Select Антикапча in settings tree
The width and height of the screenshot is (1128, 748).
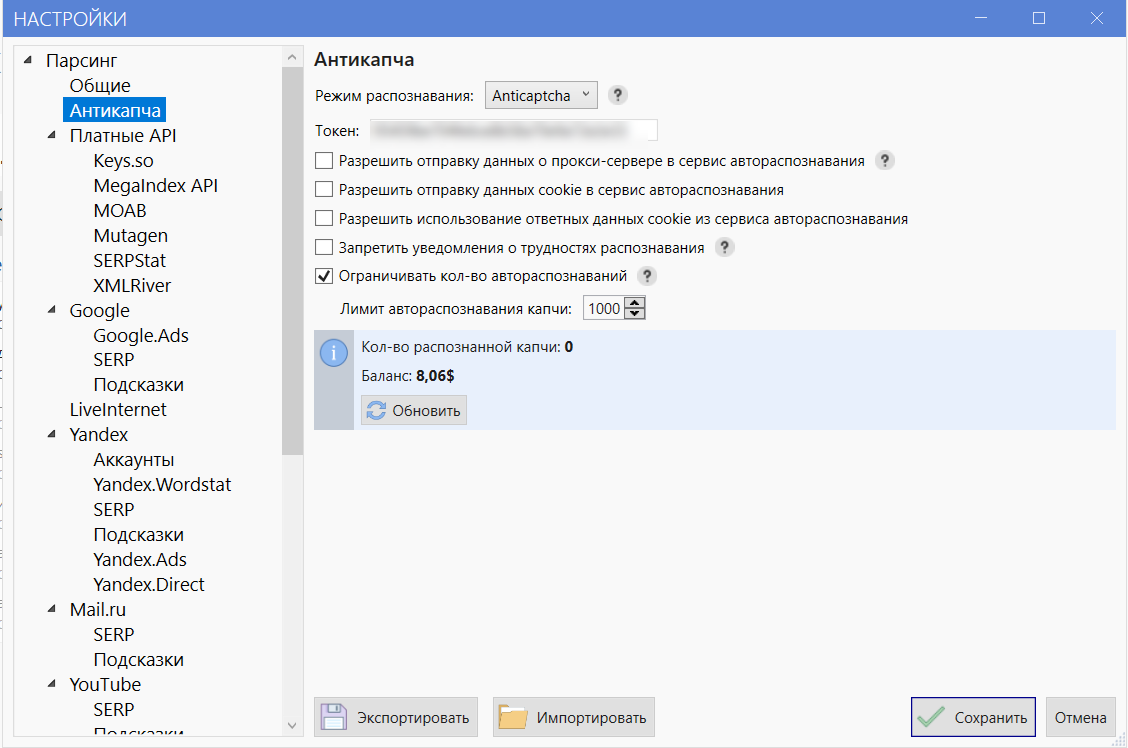(x=115, y=110)
